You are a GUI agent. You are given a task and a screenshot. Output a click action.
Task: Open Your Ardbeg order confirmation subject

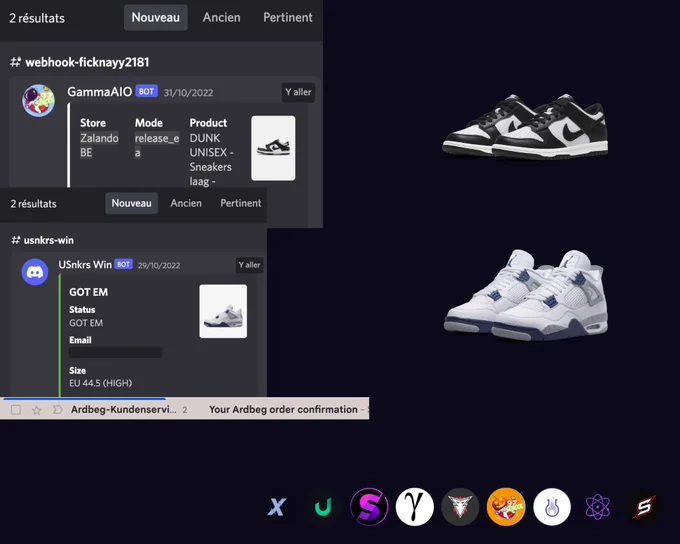pos(283,410)
